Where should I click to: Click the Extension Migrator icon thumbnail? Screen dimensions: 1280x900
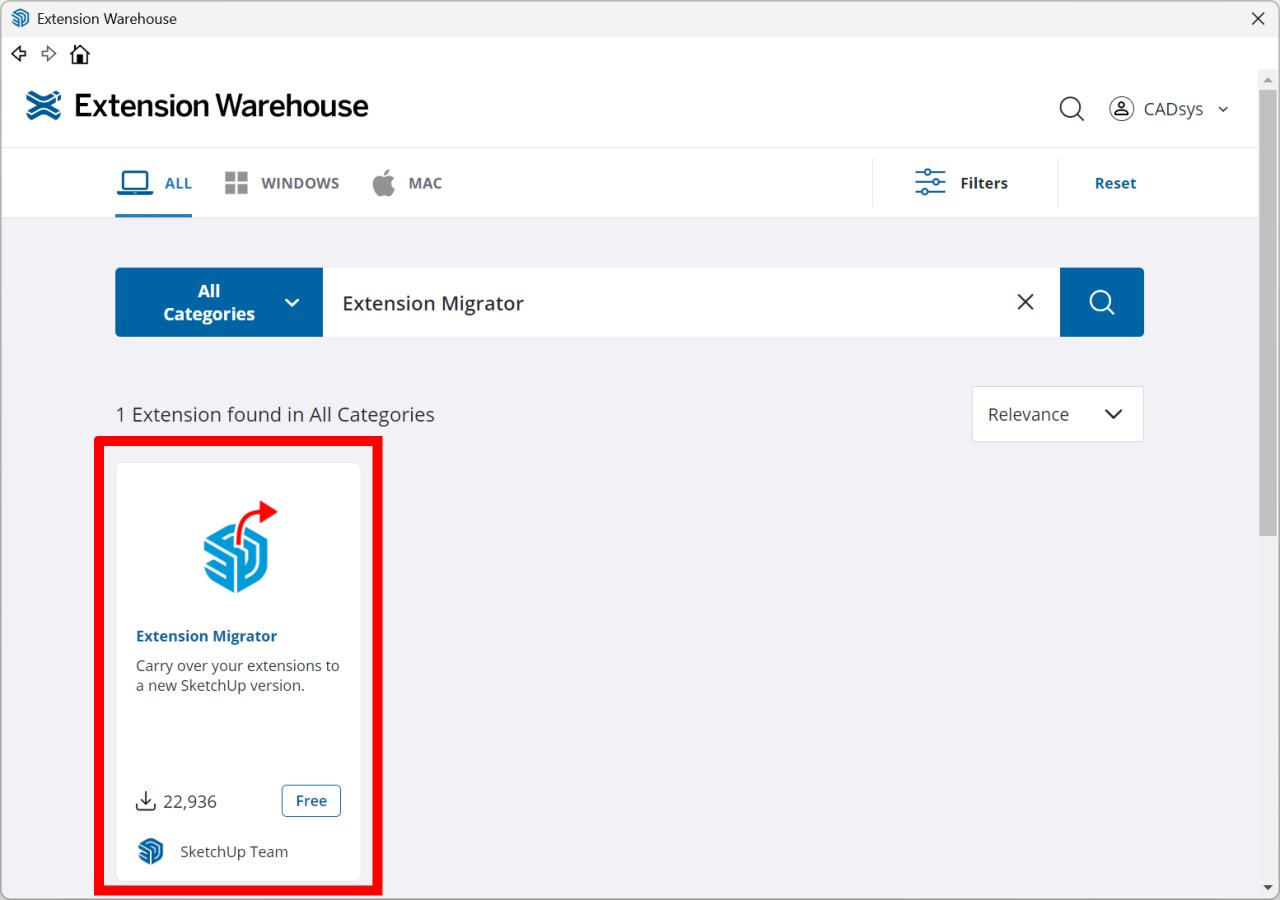pos(239,547)
